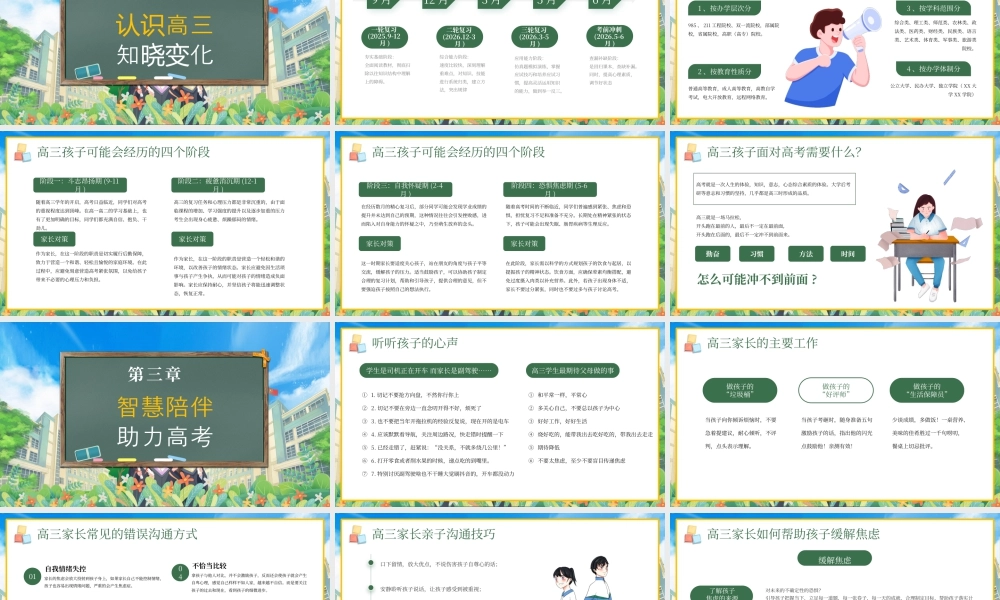Open the four-stages slide showing 阶段一 and 阶段二

165,223
